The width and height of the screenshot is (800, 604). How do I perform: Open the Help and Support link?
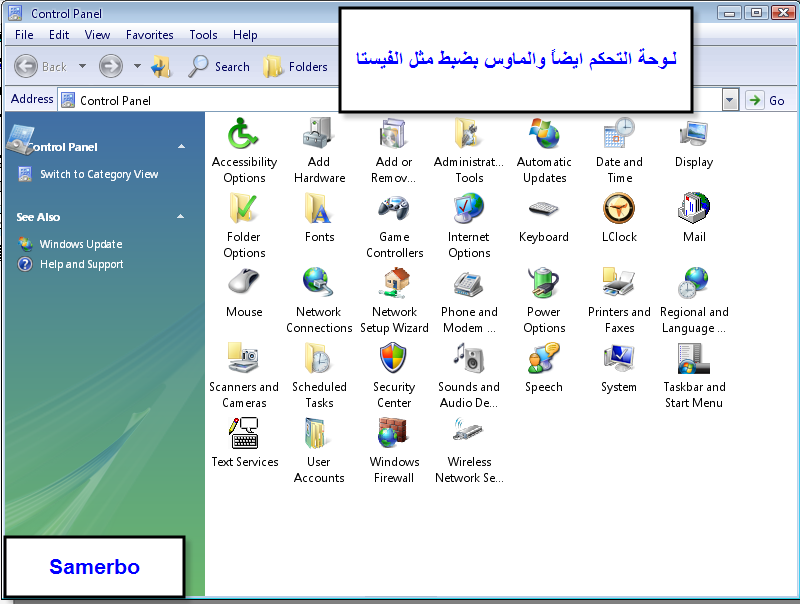[82, 264]
